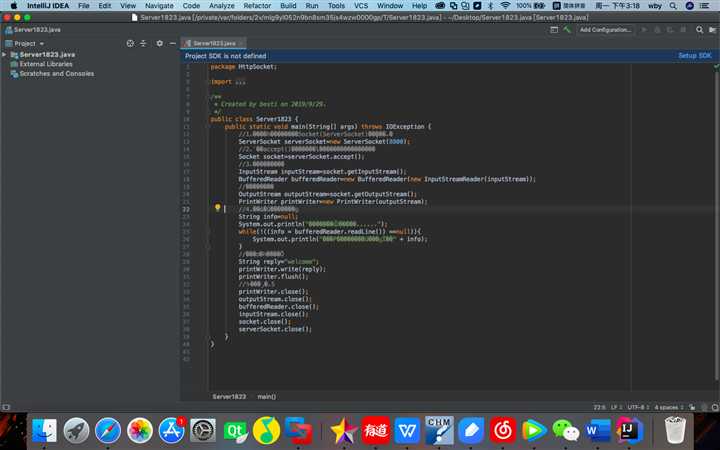Open App Store from the Dock
720x450 pixels.
(x=171, y=431)
